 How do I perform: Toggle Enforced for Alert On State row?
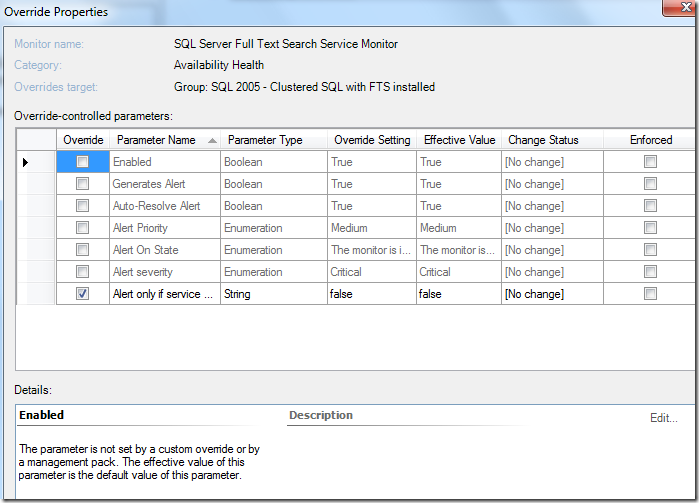650,249
